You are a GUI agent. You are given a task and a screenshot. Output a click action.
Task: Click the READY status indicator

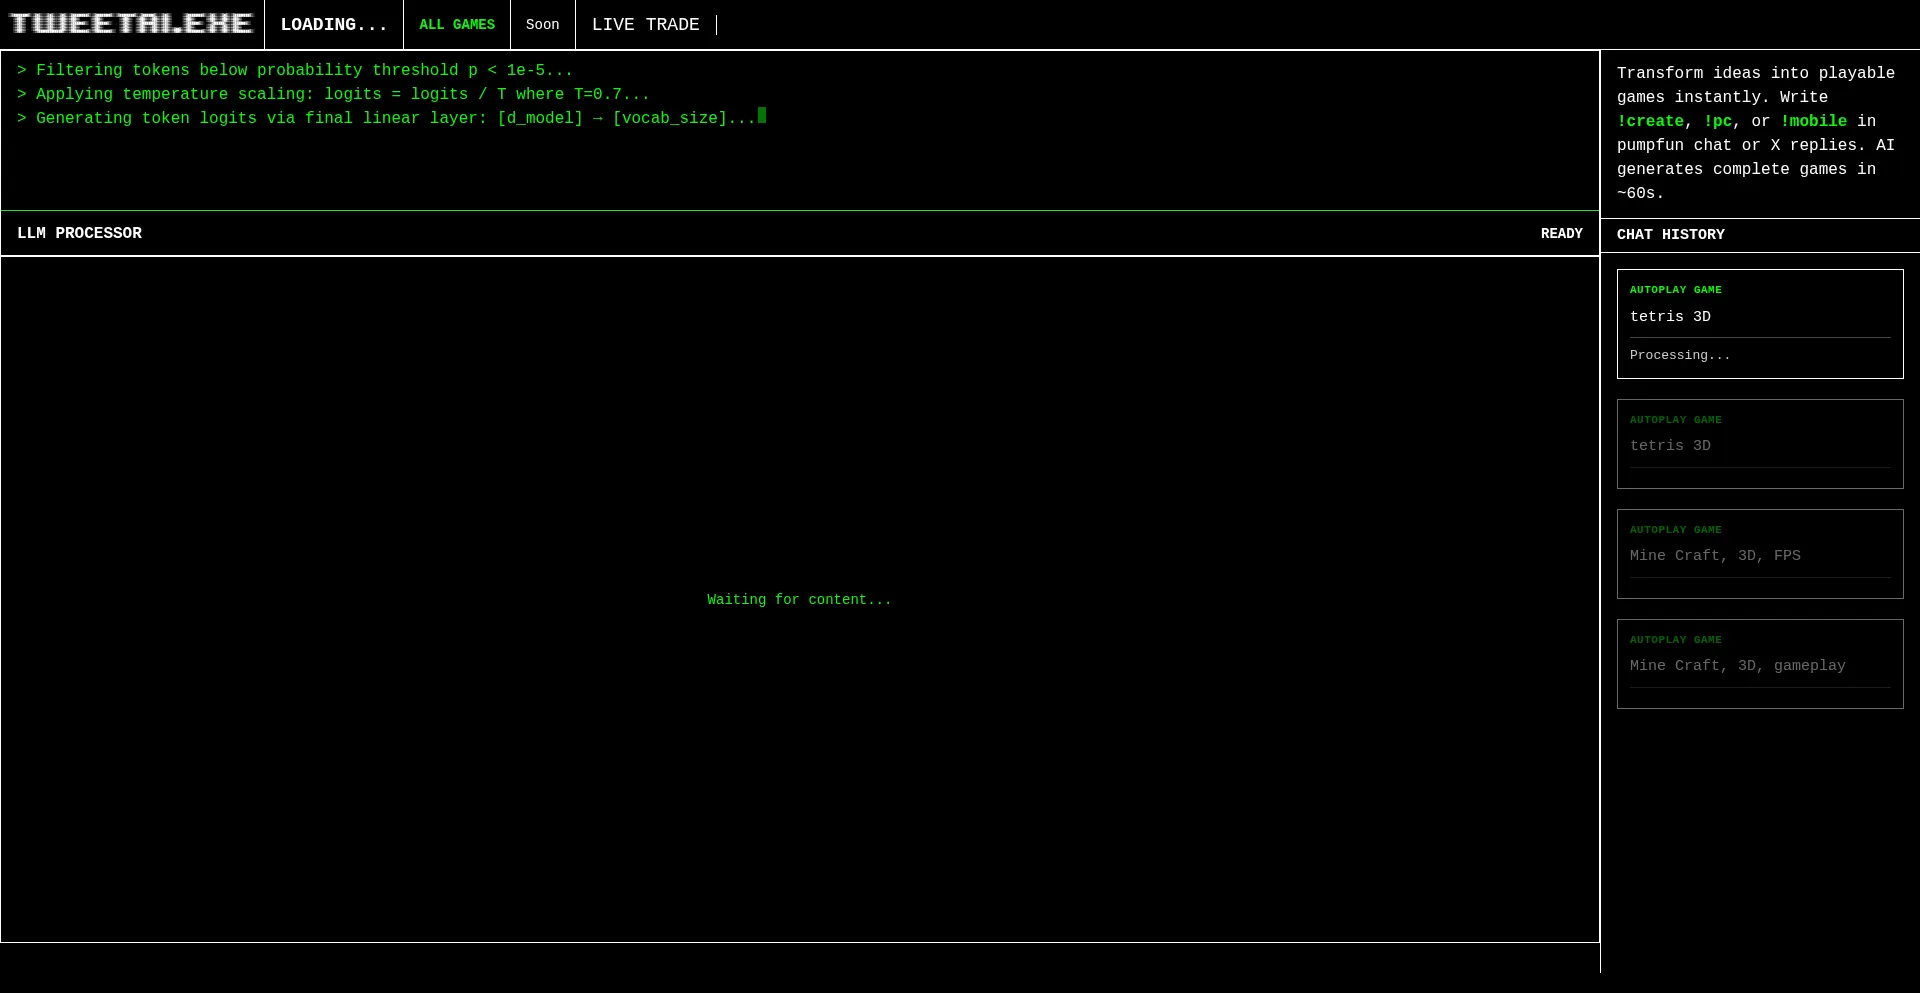pyautogui.click(x=1561, y=234)
